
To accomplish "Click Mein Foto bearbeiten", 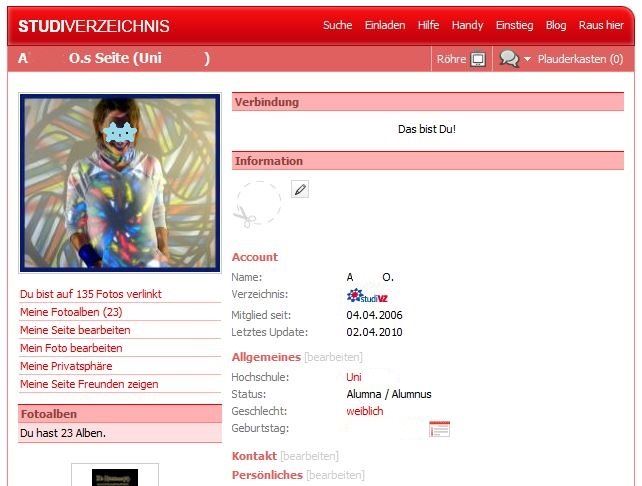I will 71,348.
